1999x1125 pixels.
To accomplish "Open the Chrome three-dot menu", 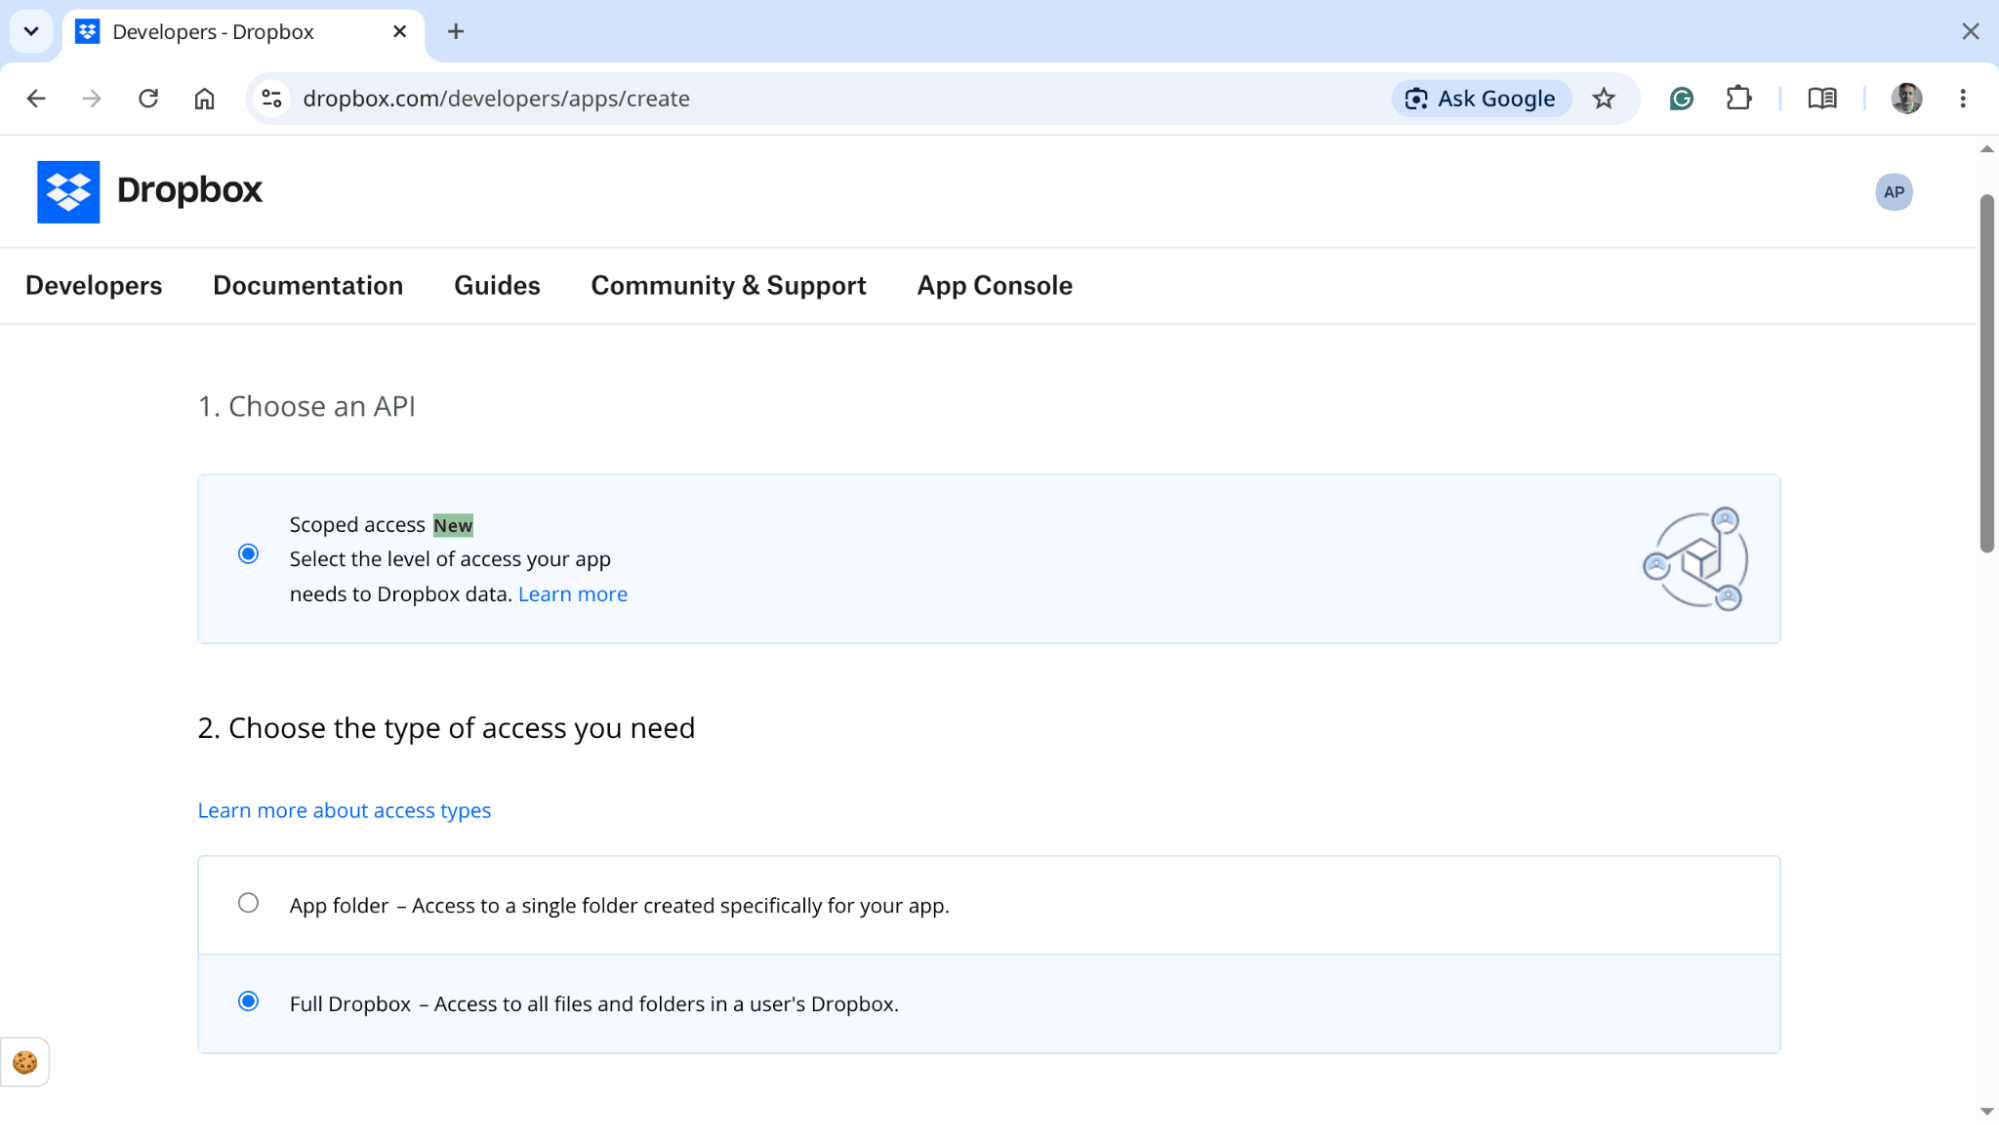I will coord(1962,98).
